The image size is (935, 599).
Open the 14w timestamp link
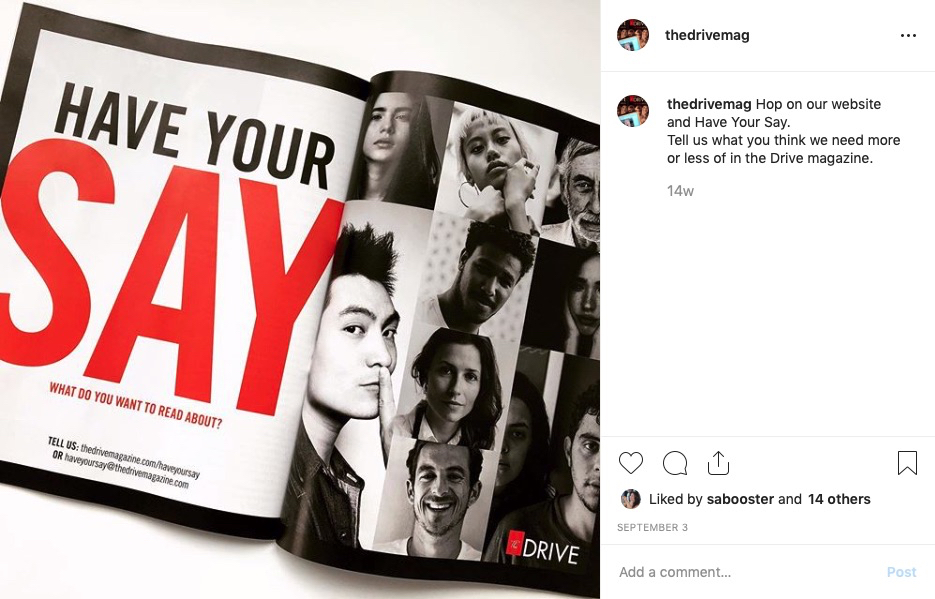point(680,191)
